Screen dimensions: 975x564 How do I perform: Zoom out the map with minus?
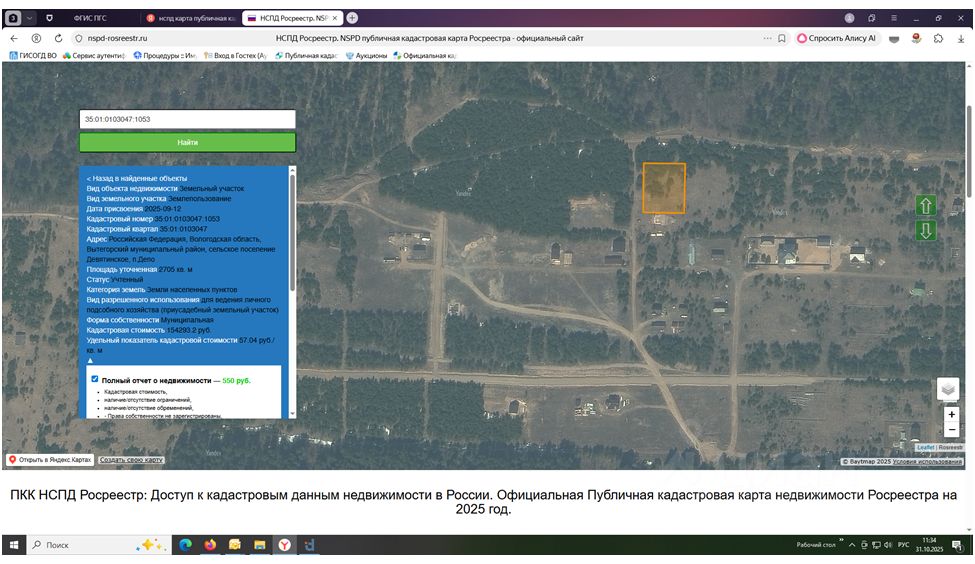click(x=951, y=429)
